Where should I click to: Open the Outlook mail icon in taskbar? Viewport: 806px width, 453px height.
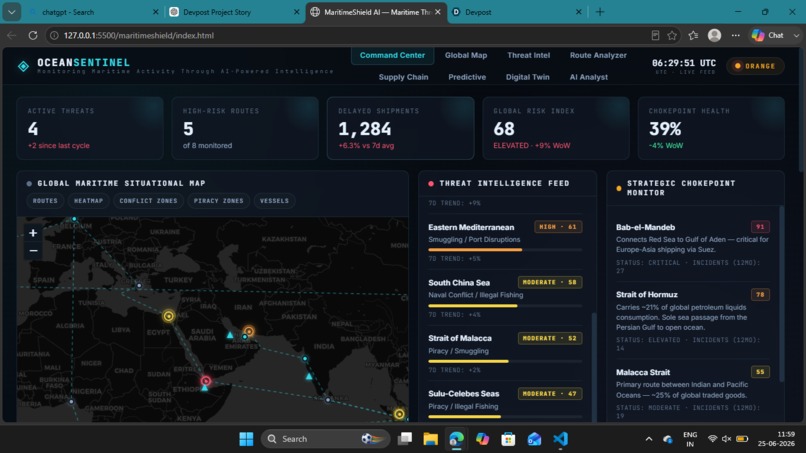(x=534, y=439)
